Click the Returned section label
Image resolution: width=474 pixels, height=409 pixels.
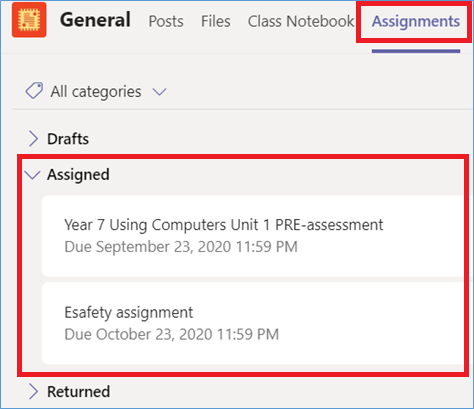[78, 392]
